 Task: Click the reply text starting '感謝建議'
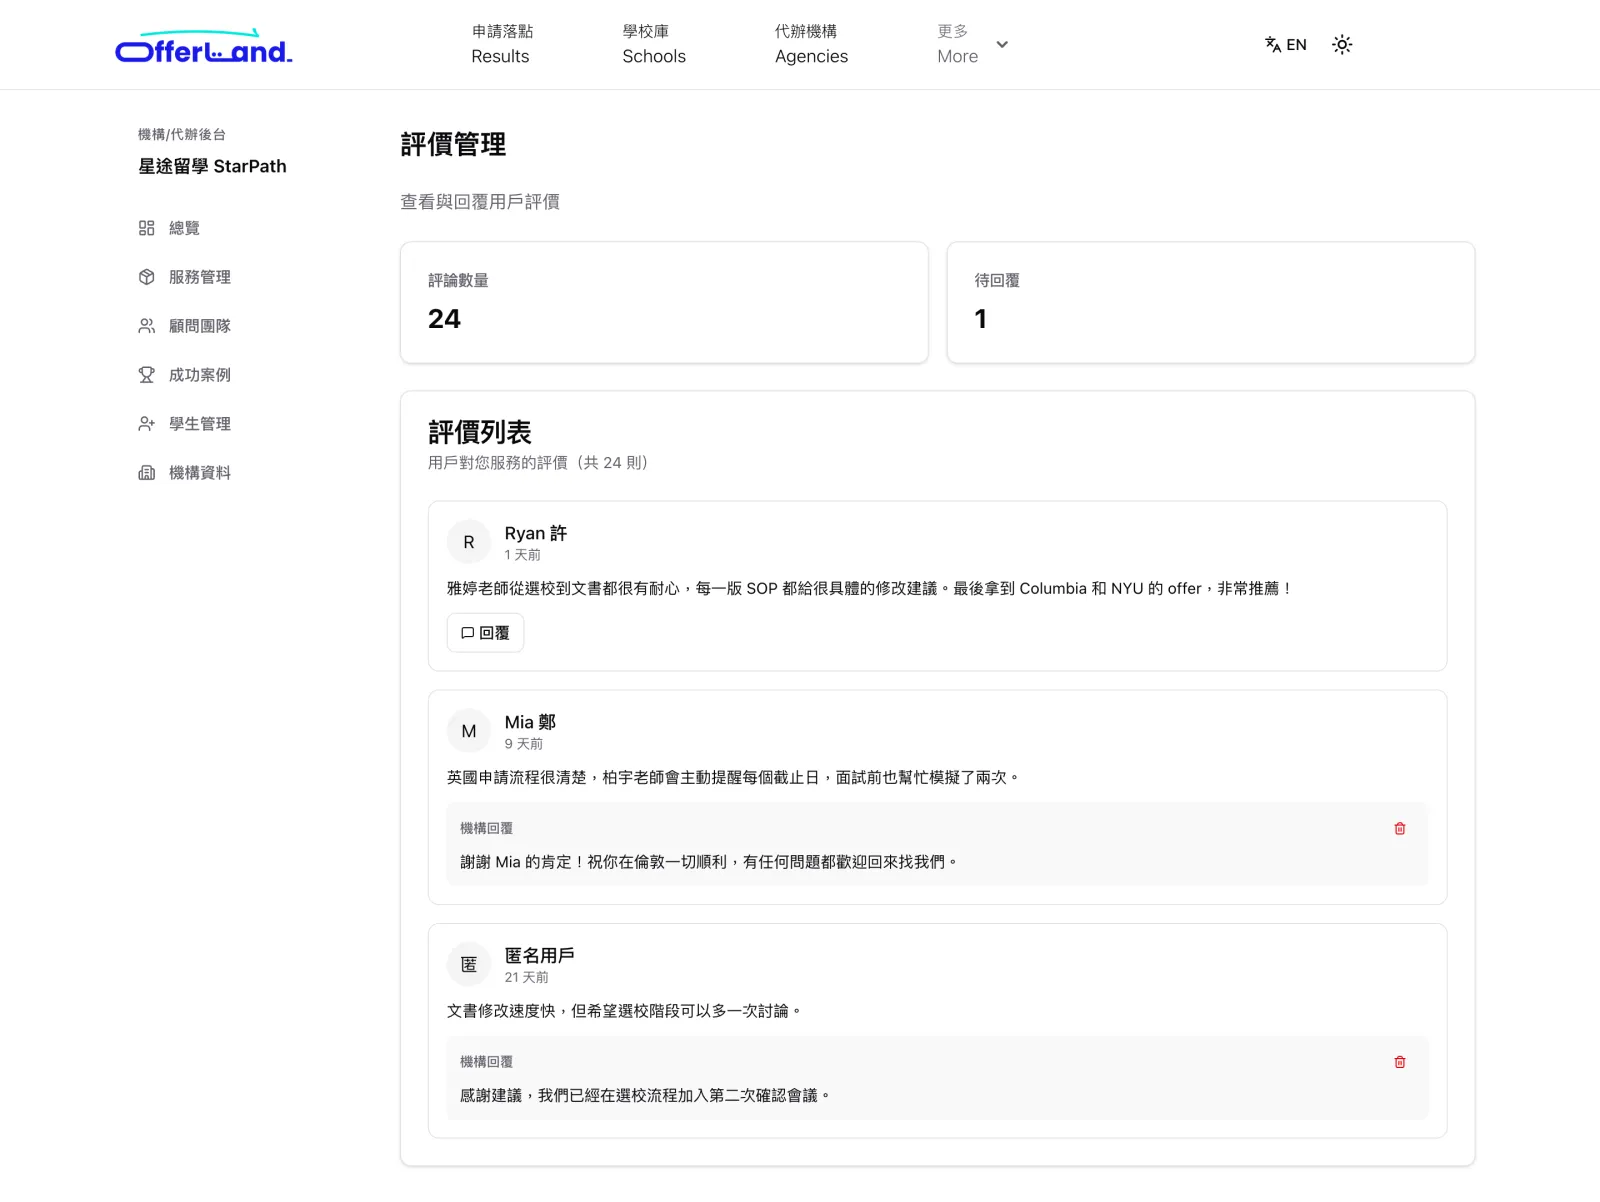(x=645, y=1096)
